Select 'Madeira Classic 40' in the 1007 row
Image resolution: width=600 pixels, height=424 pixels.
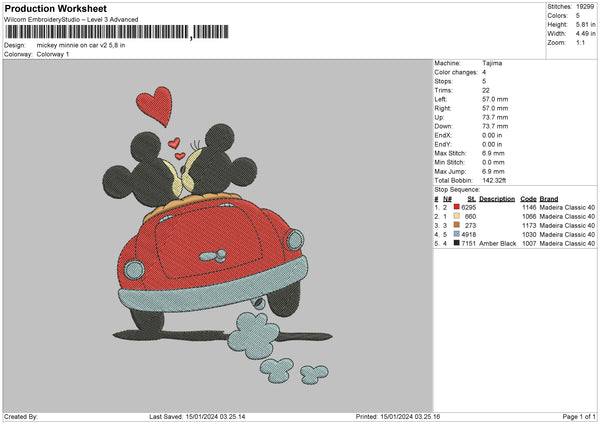coord(567,243)
